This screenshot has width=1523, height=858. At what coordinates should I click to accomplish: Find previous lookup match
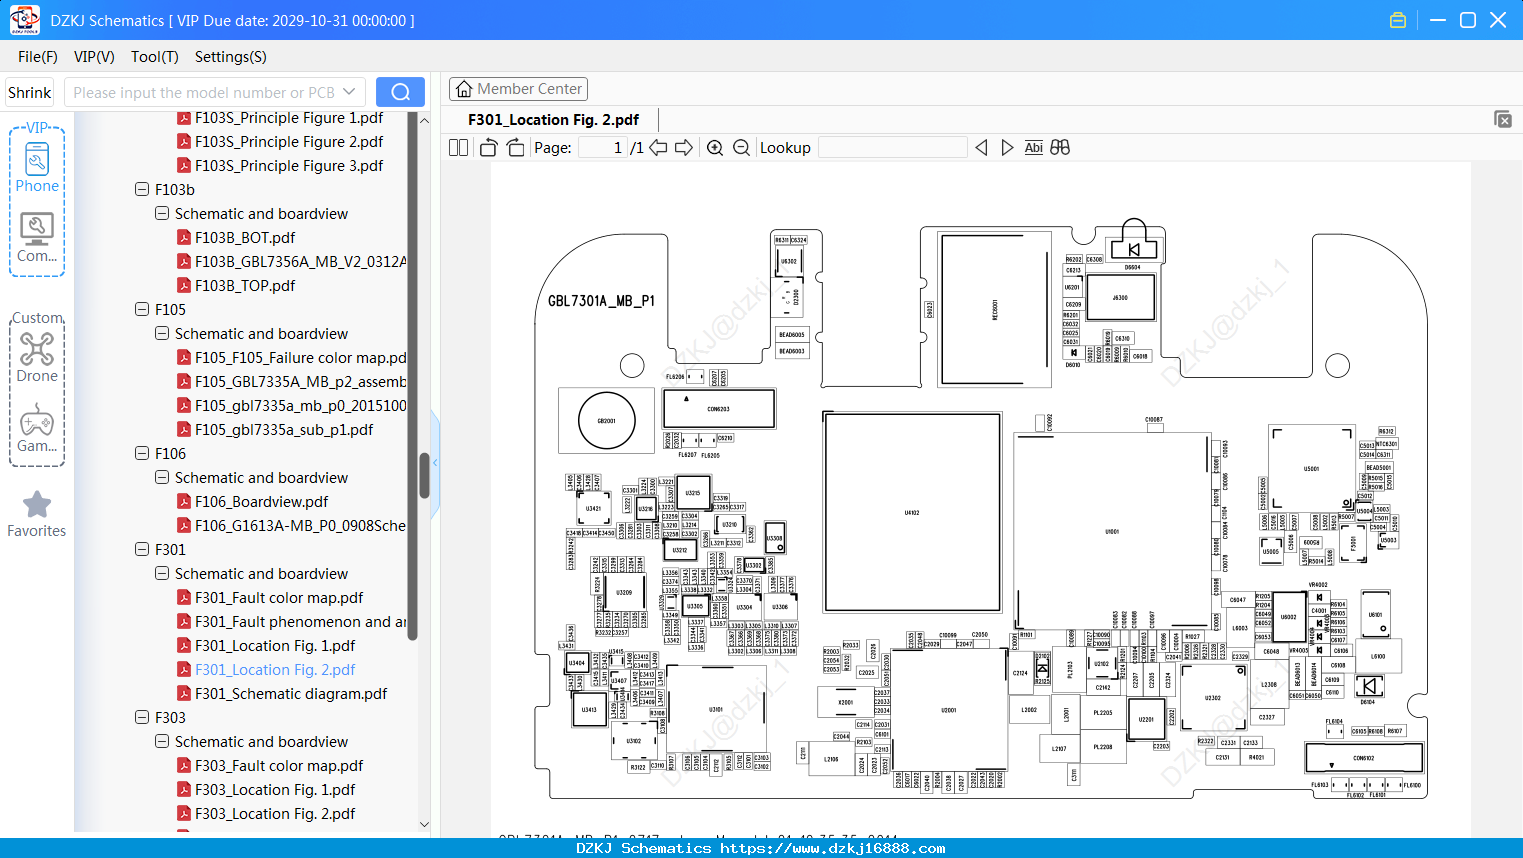(981, 148)
